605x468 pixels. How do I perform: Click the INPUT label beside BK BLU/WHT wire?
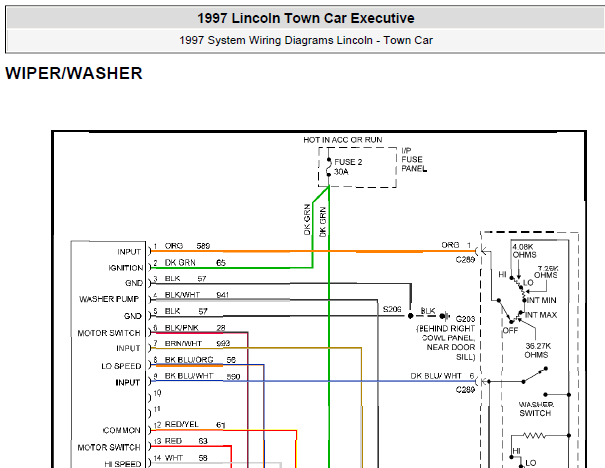(x=128, y=382)
